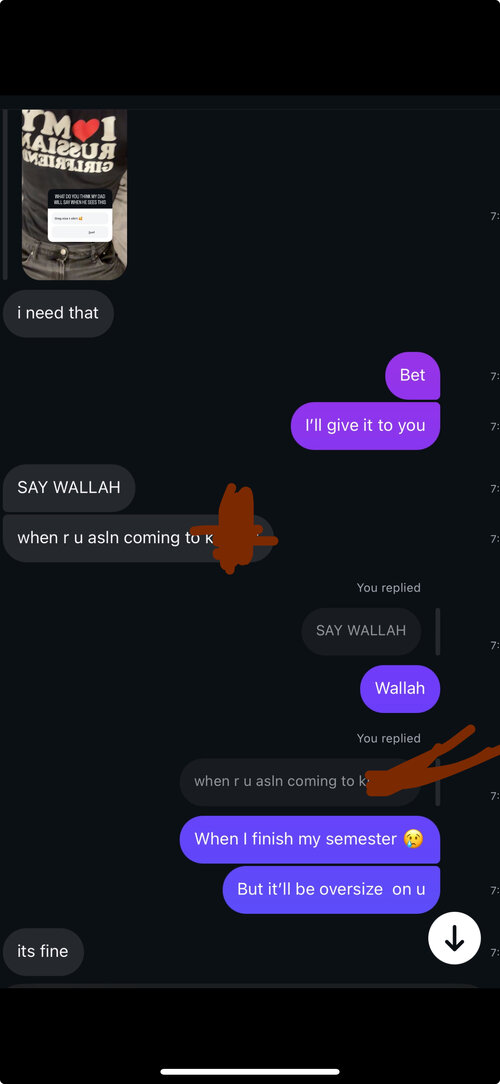The height and width of the screenshot is (1084, 500).
Task: Select the 'I'll give it to you' bubble
Action: pyautogui.click(x=365, y=425)
